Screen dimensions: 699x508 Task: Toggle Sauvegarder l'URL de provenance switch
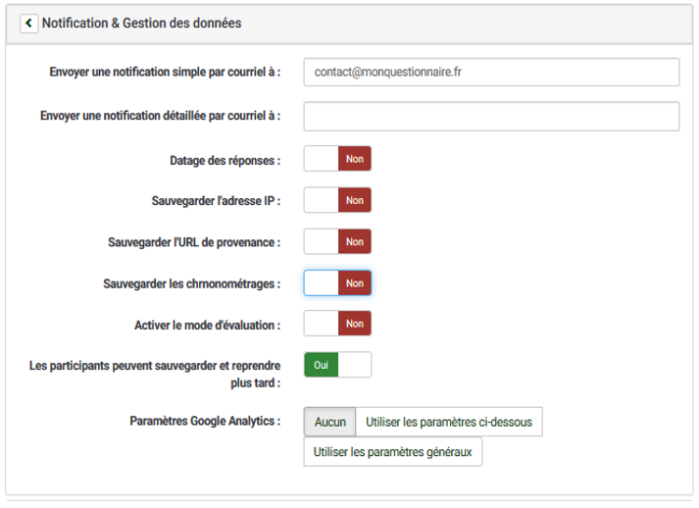(337, 242)
